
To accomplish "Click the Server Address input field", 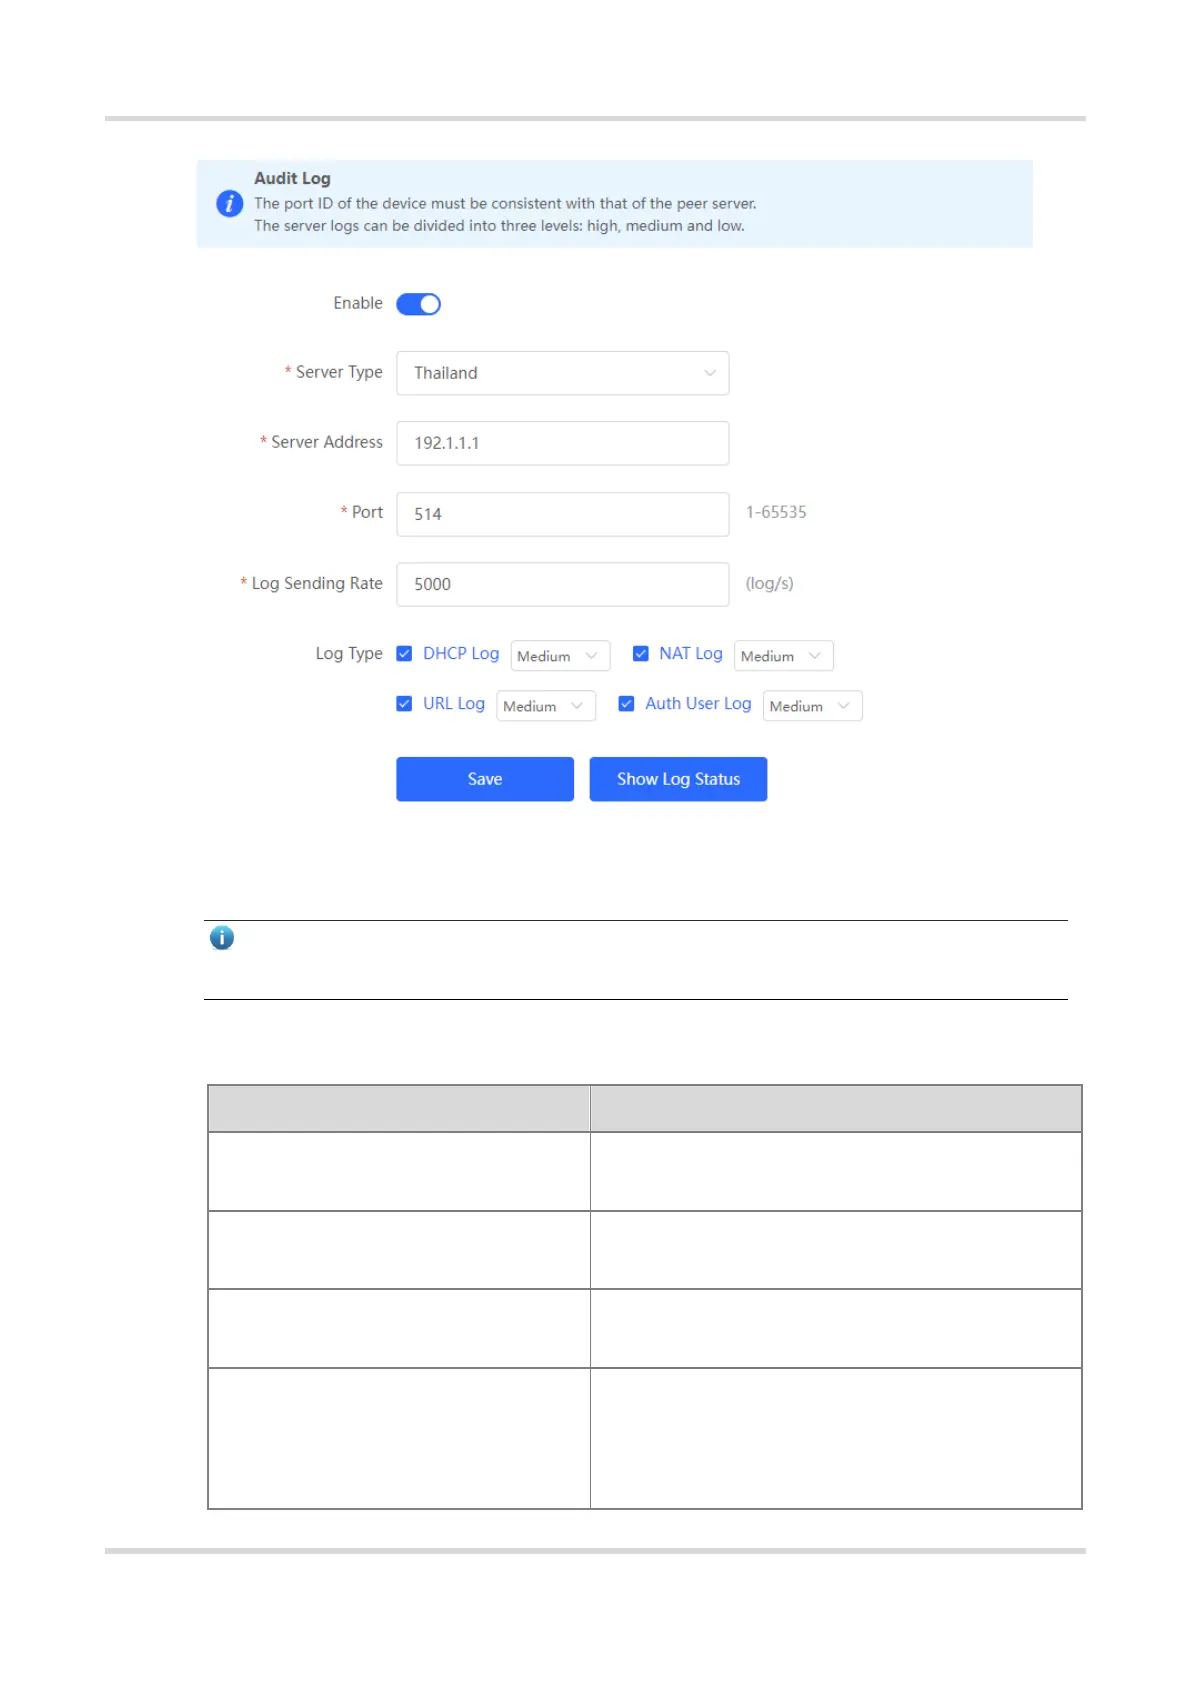I will coord(563,443).
